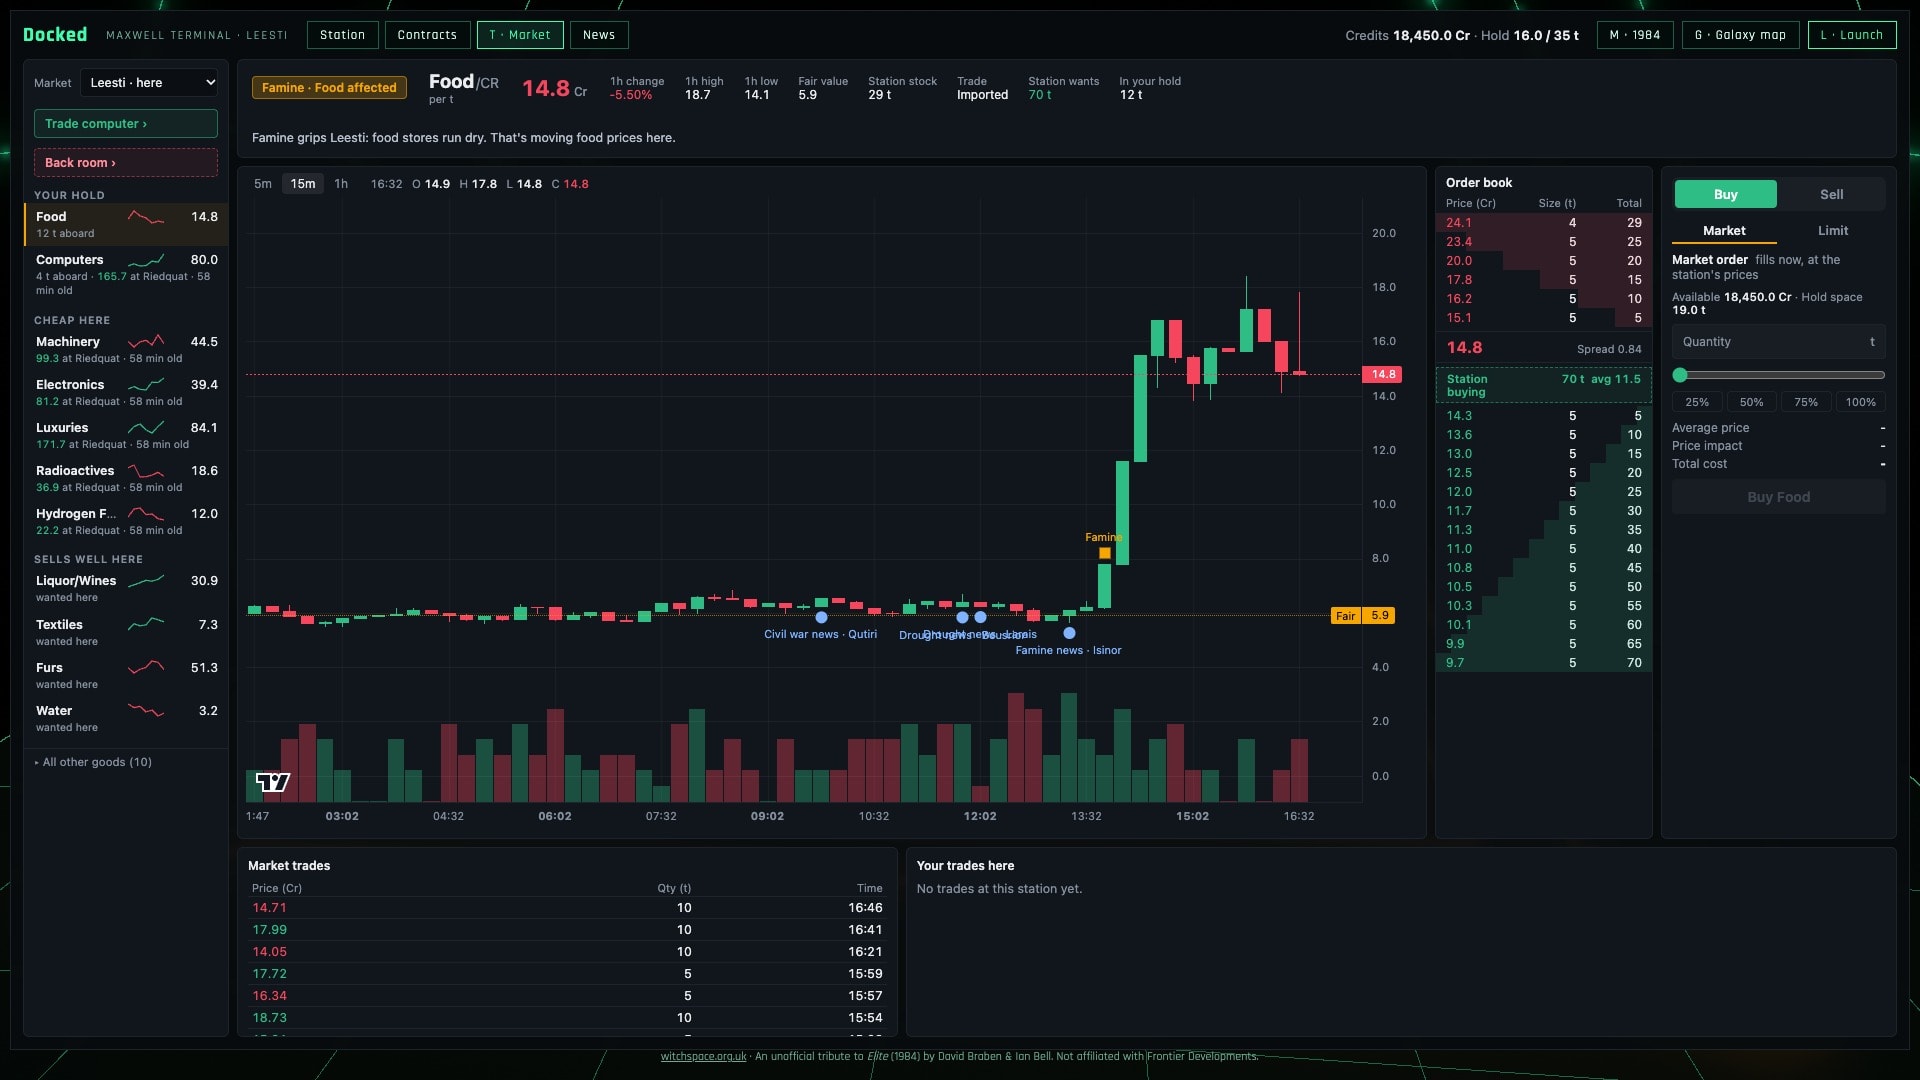Open the 1984 mode button
The width and height of the screenshot is (1920, 1080).
[1635, 35]
